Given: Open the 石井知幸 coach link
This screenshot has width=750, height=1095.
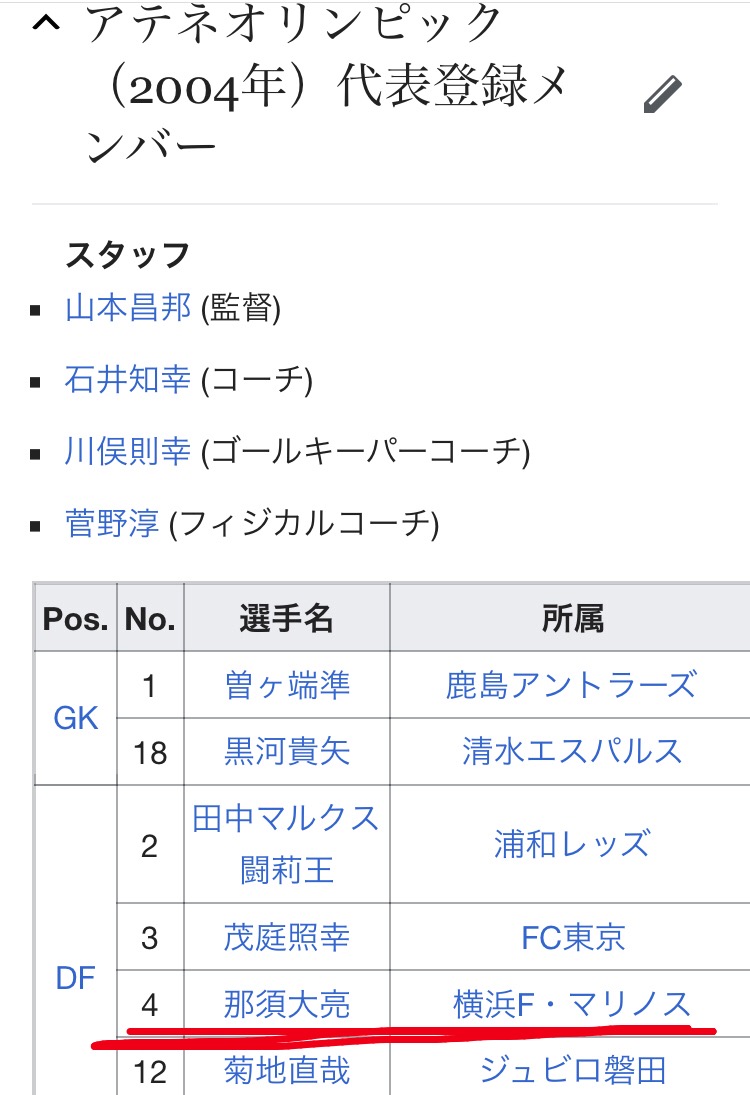Looking at the screenshot, I should tap(127, 380).
